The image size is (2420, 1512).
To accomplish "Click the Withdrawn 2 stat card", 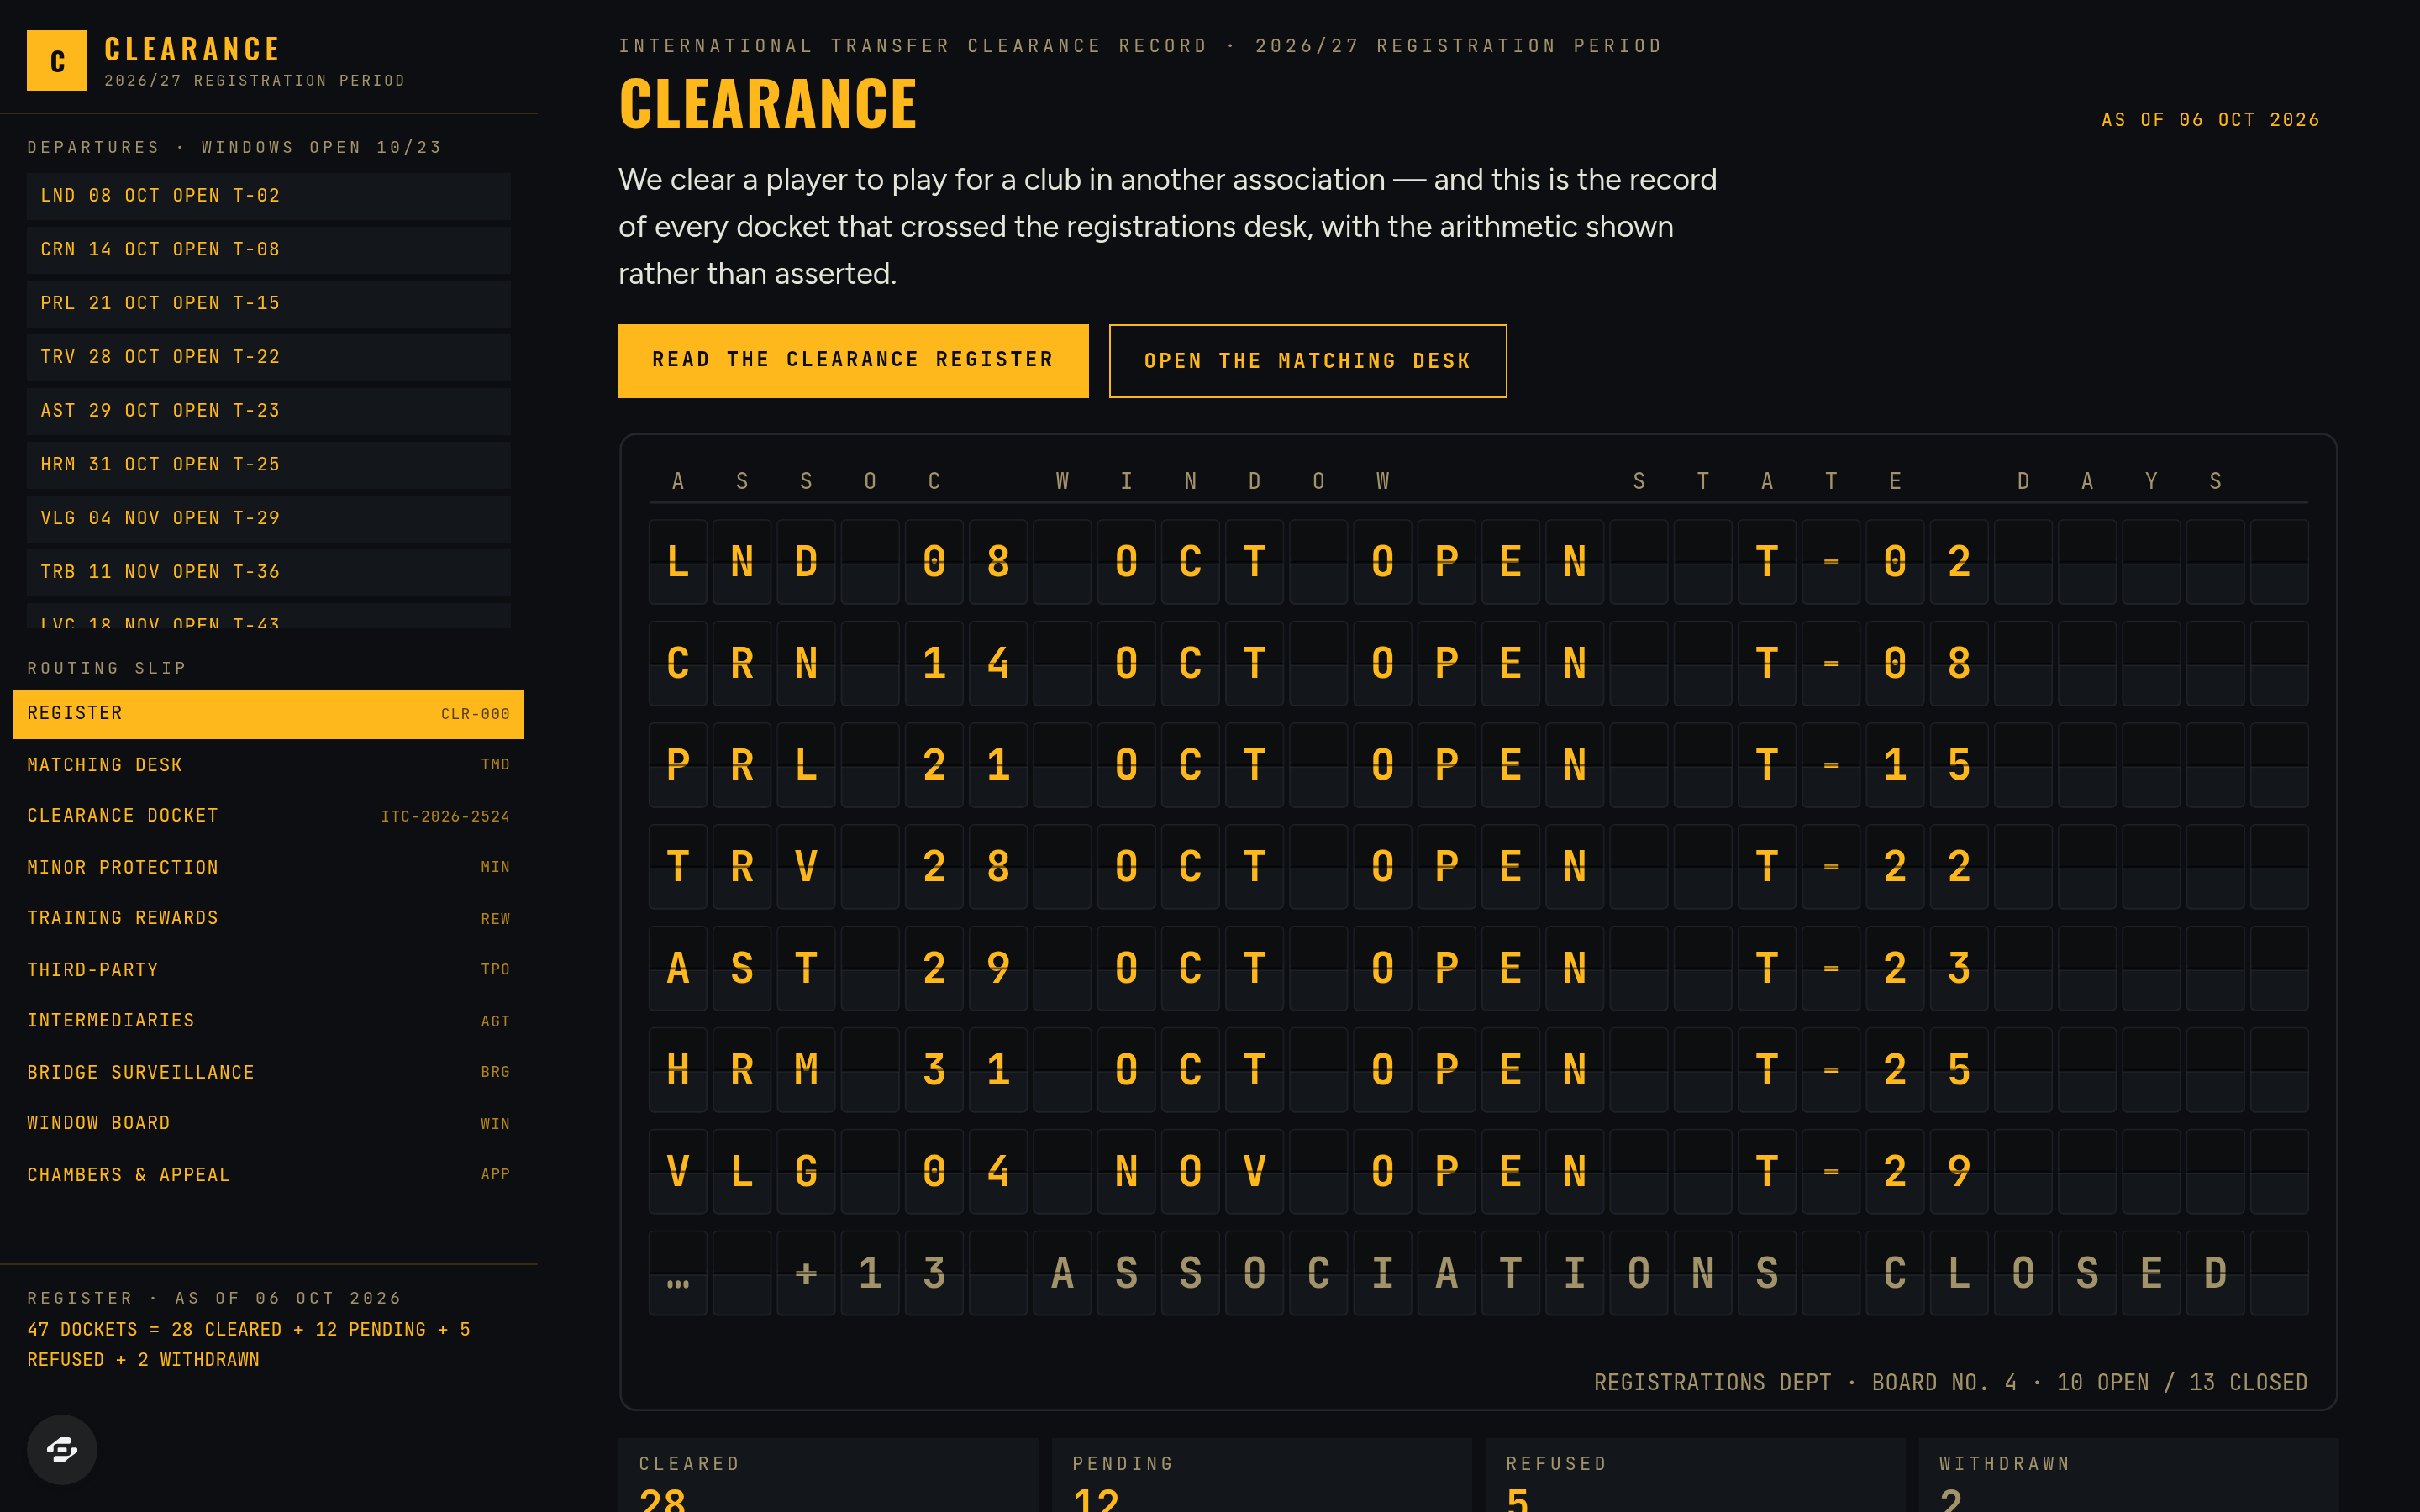I will point(2129,1475).
